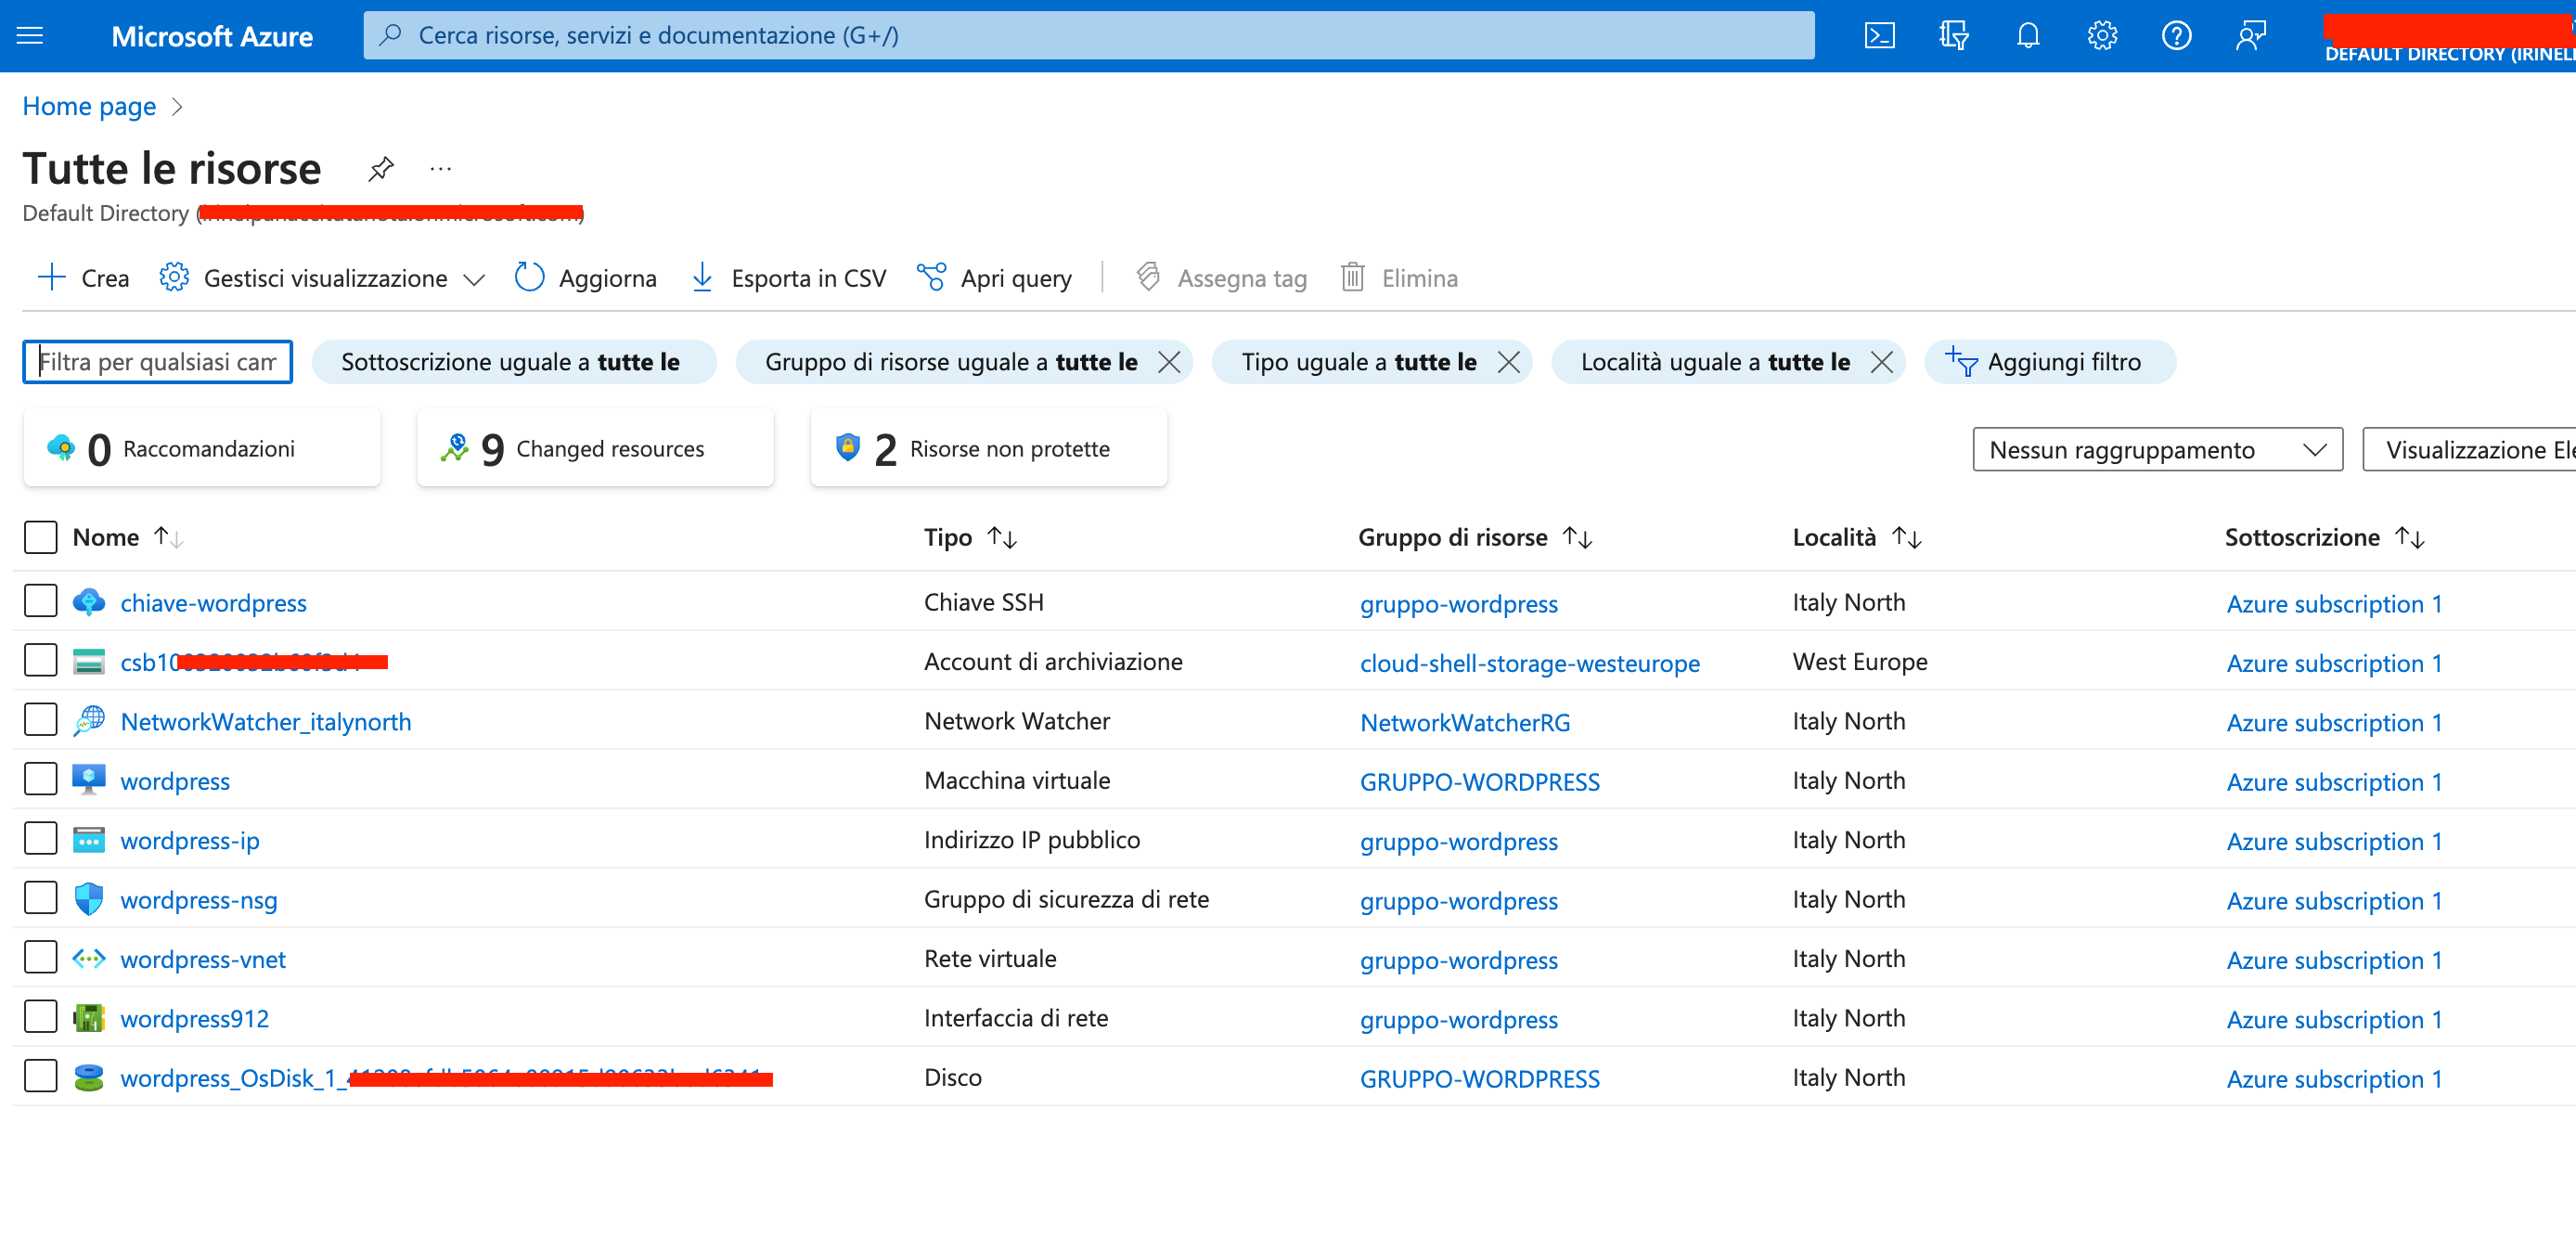Screen dimensions: 2576x1238
Task: Open the Sottoscrizione filter pill
Action: pyautogui.click(x=513, y=362)
